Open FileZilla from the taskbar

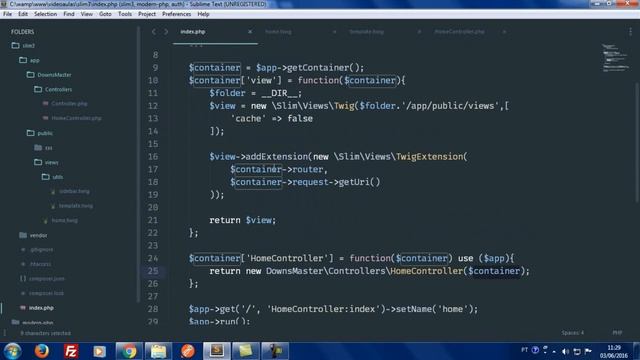coord(71,351)
